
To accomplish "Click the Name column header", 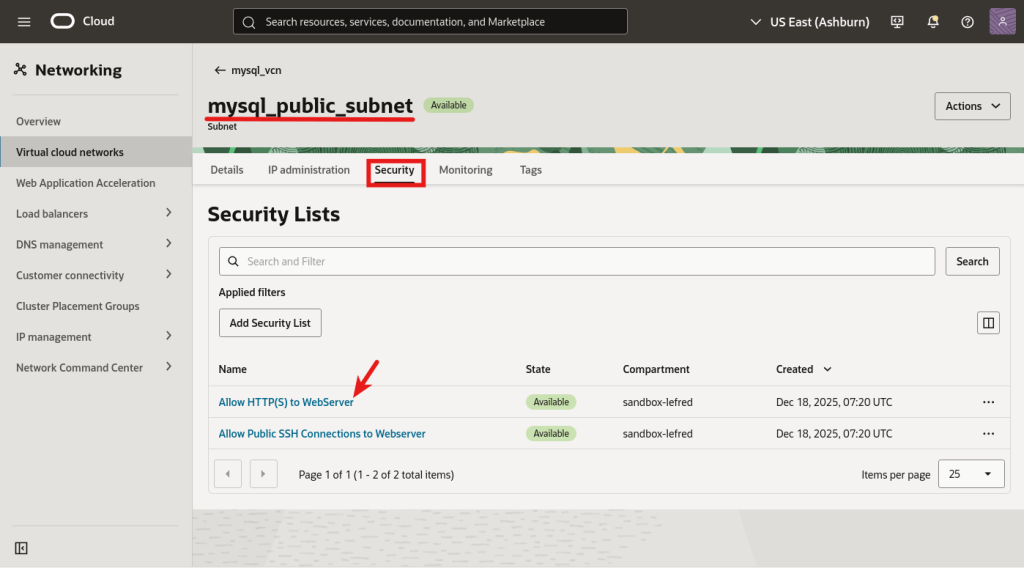I will pyautogui.click(x=232, y=369).
